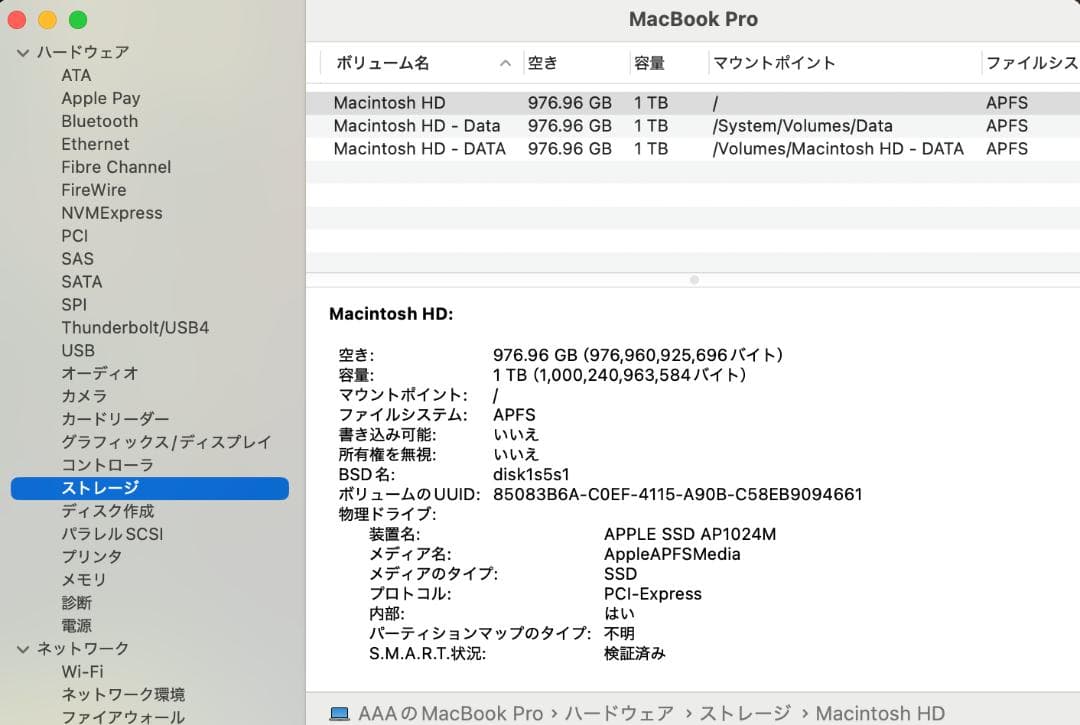Screen dimensions: 1080x725
Task: Click the MacBook Pro computer icon in breadcrumb
Action: pyautogui.click(x=338, y=713)
